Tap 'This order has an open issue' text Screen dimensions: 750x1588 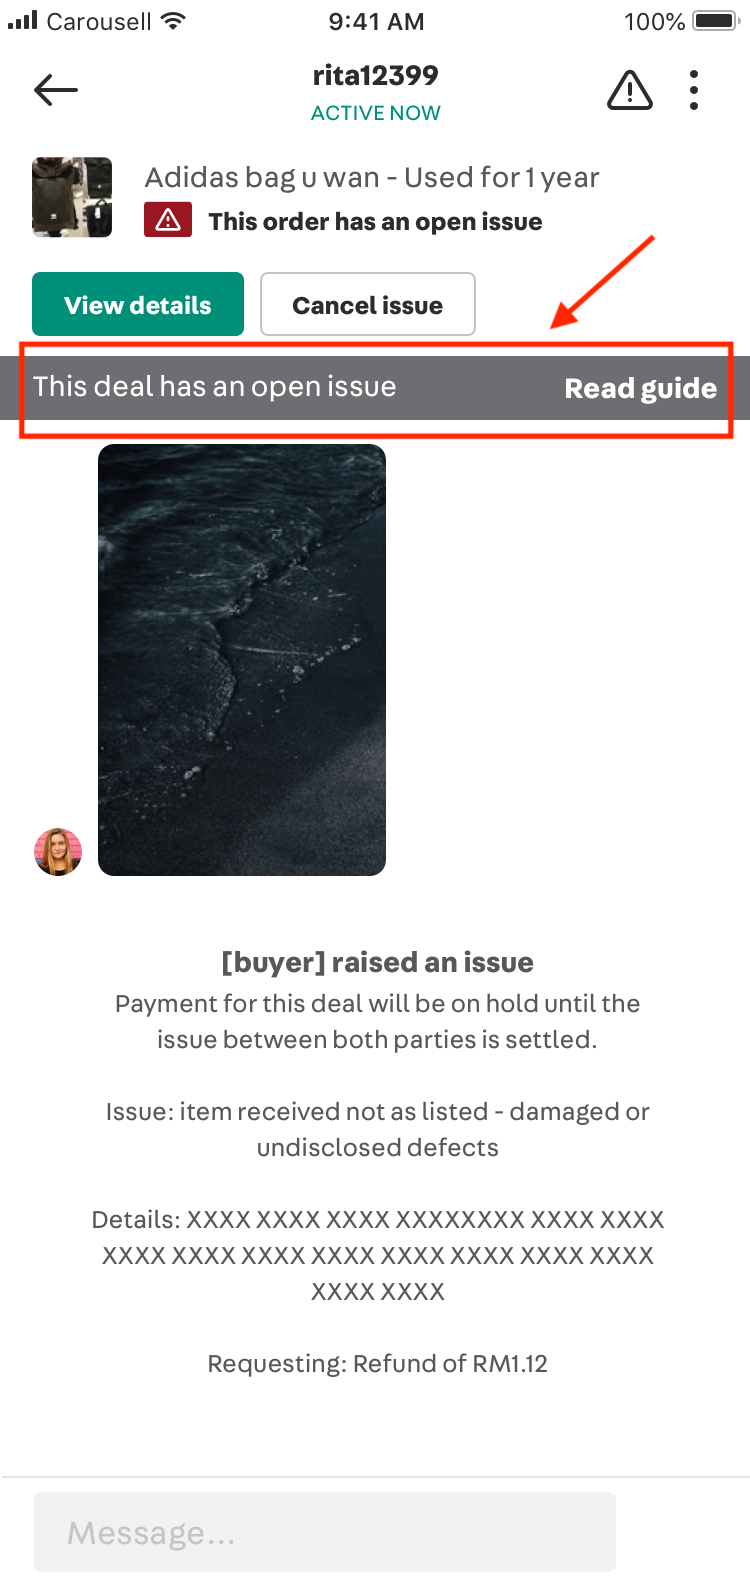(375, 221)
